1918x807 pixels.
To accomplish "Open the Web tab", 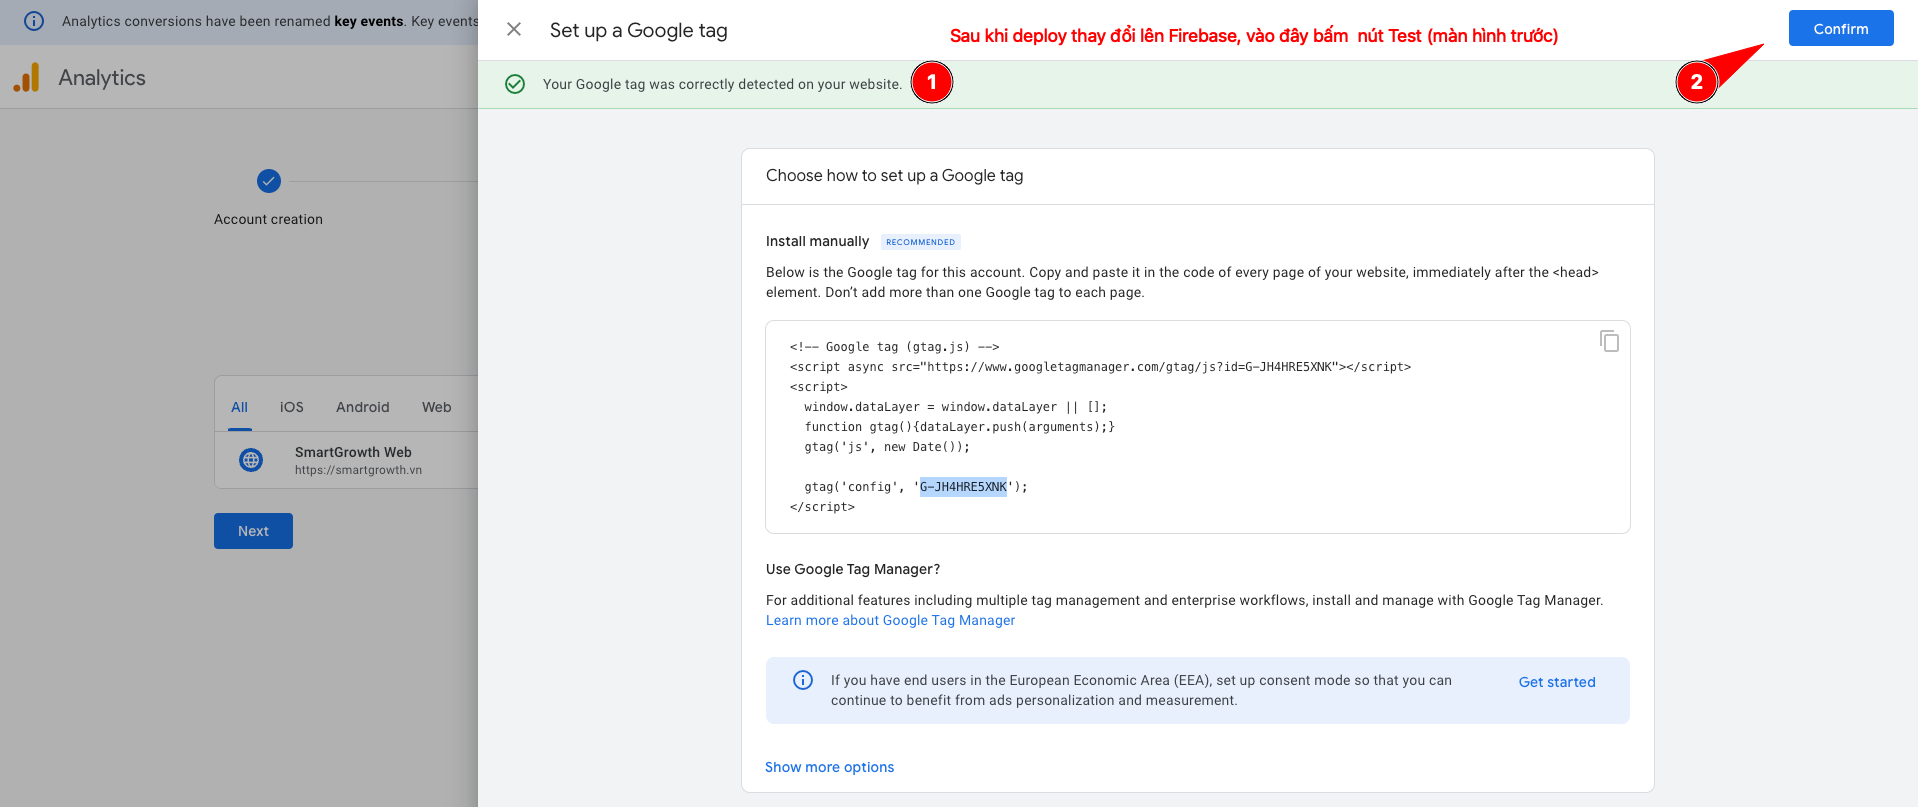I will pos(436,407).
